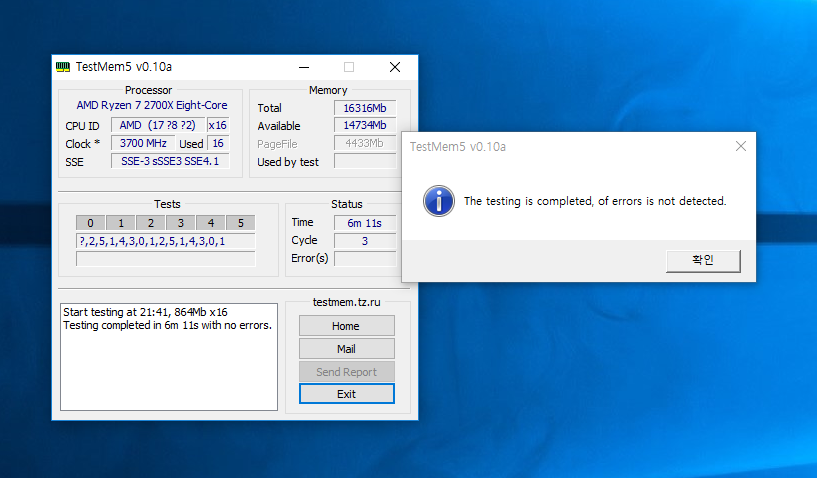This screenshot has height=478, width=817.
Task: Click the Available memory value 14734Mb
Action: point(365,125)
